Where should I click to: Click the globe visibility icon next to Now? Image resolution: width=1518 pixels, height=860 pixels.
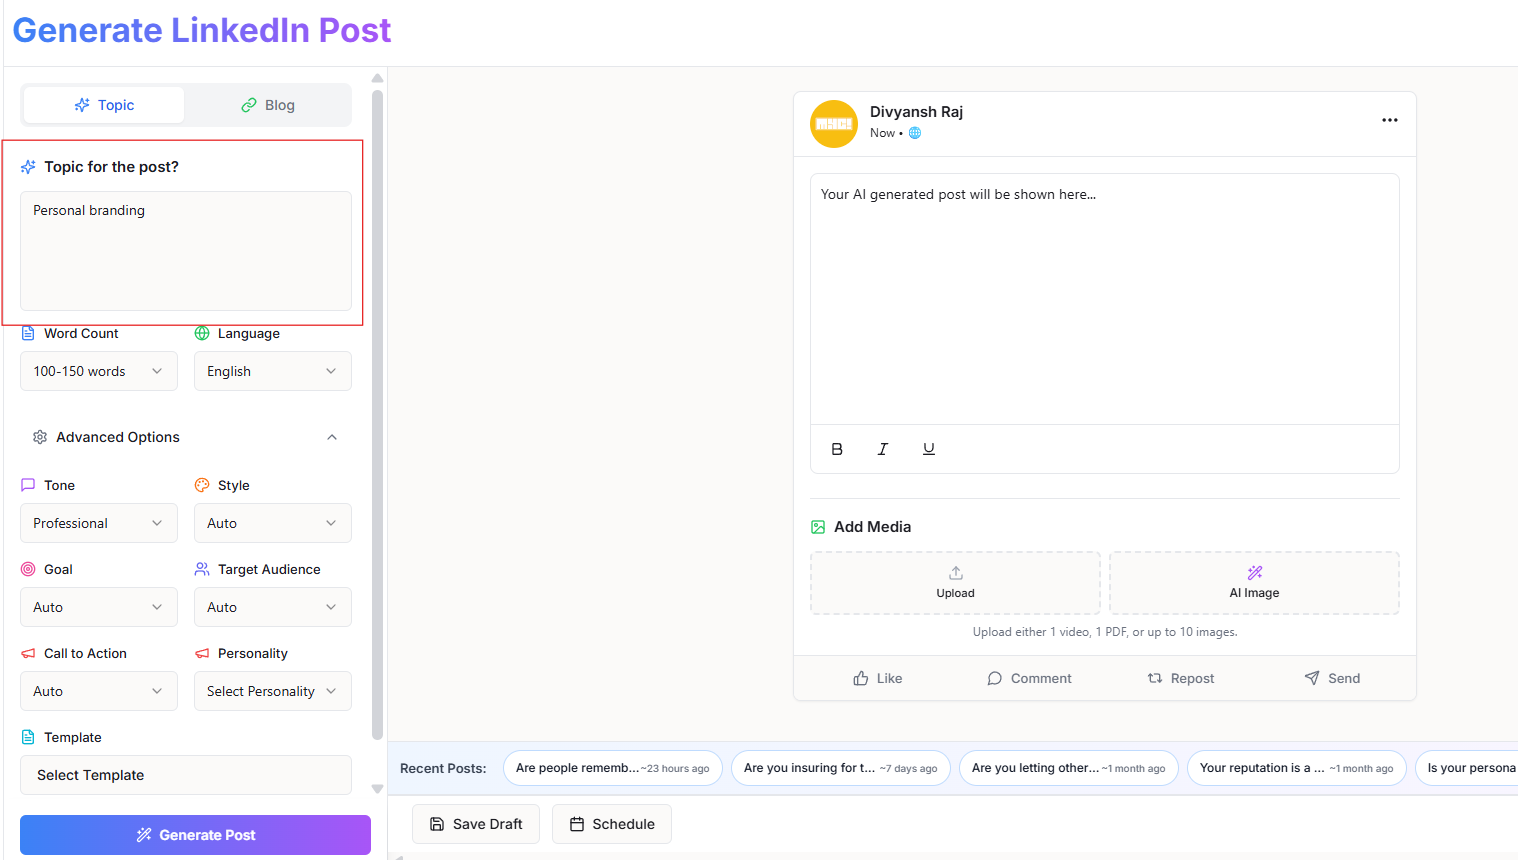coord(915,133)
